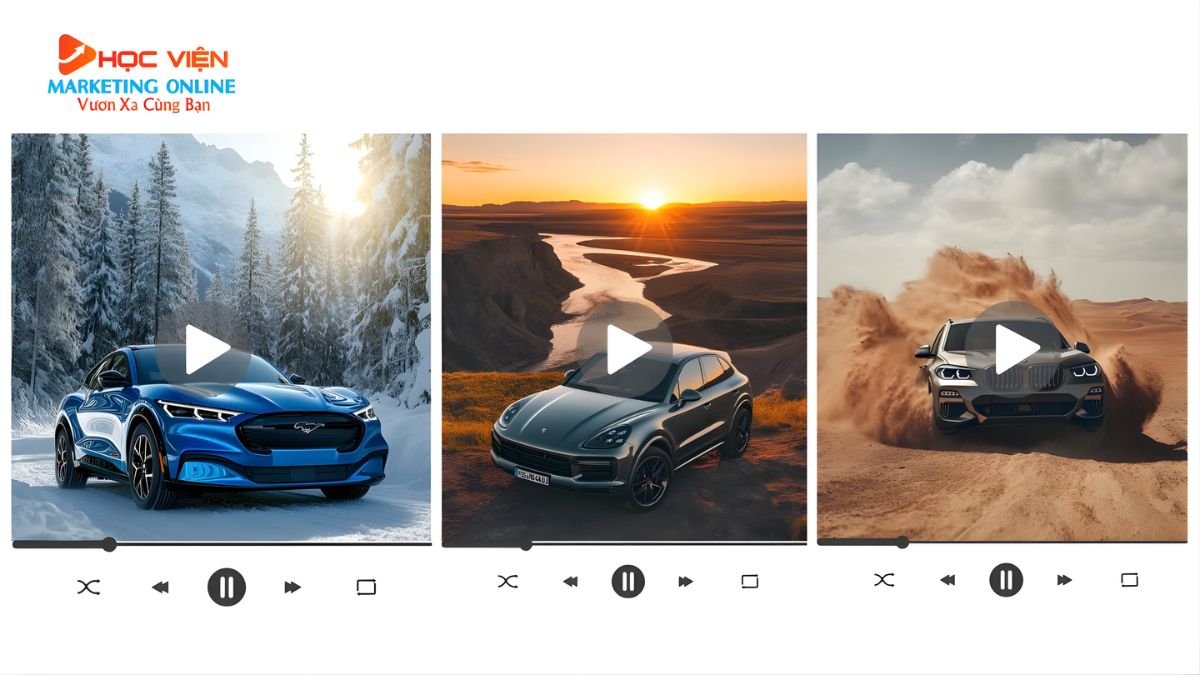Rewind the blue Mustang video
This screenshot has width=1200, height=675.
(160, 587)
